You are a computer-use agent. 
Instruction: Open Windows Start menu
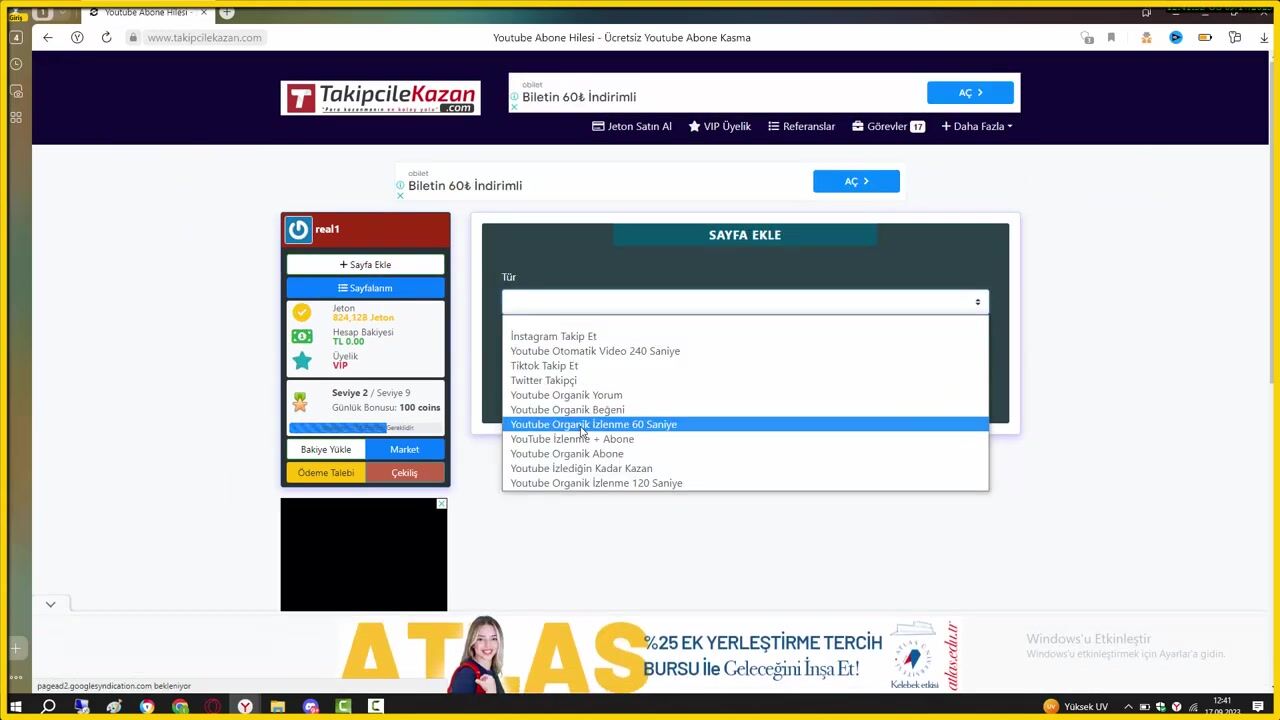point(15,706)
